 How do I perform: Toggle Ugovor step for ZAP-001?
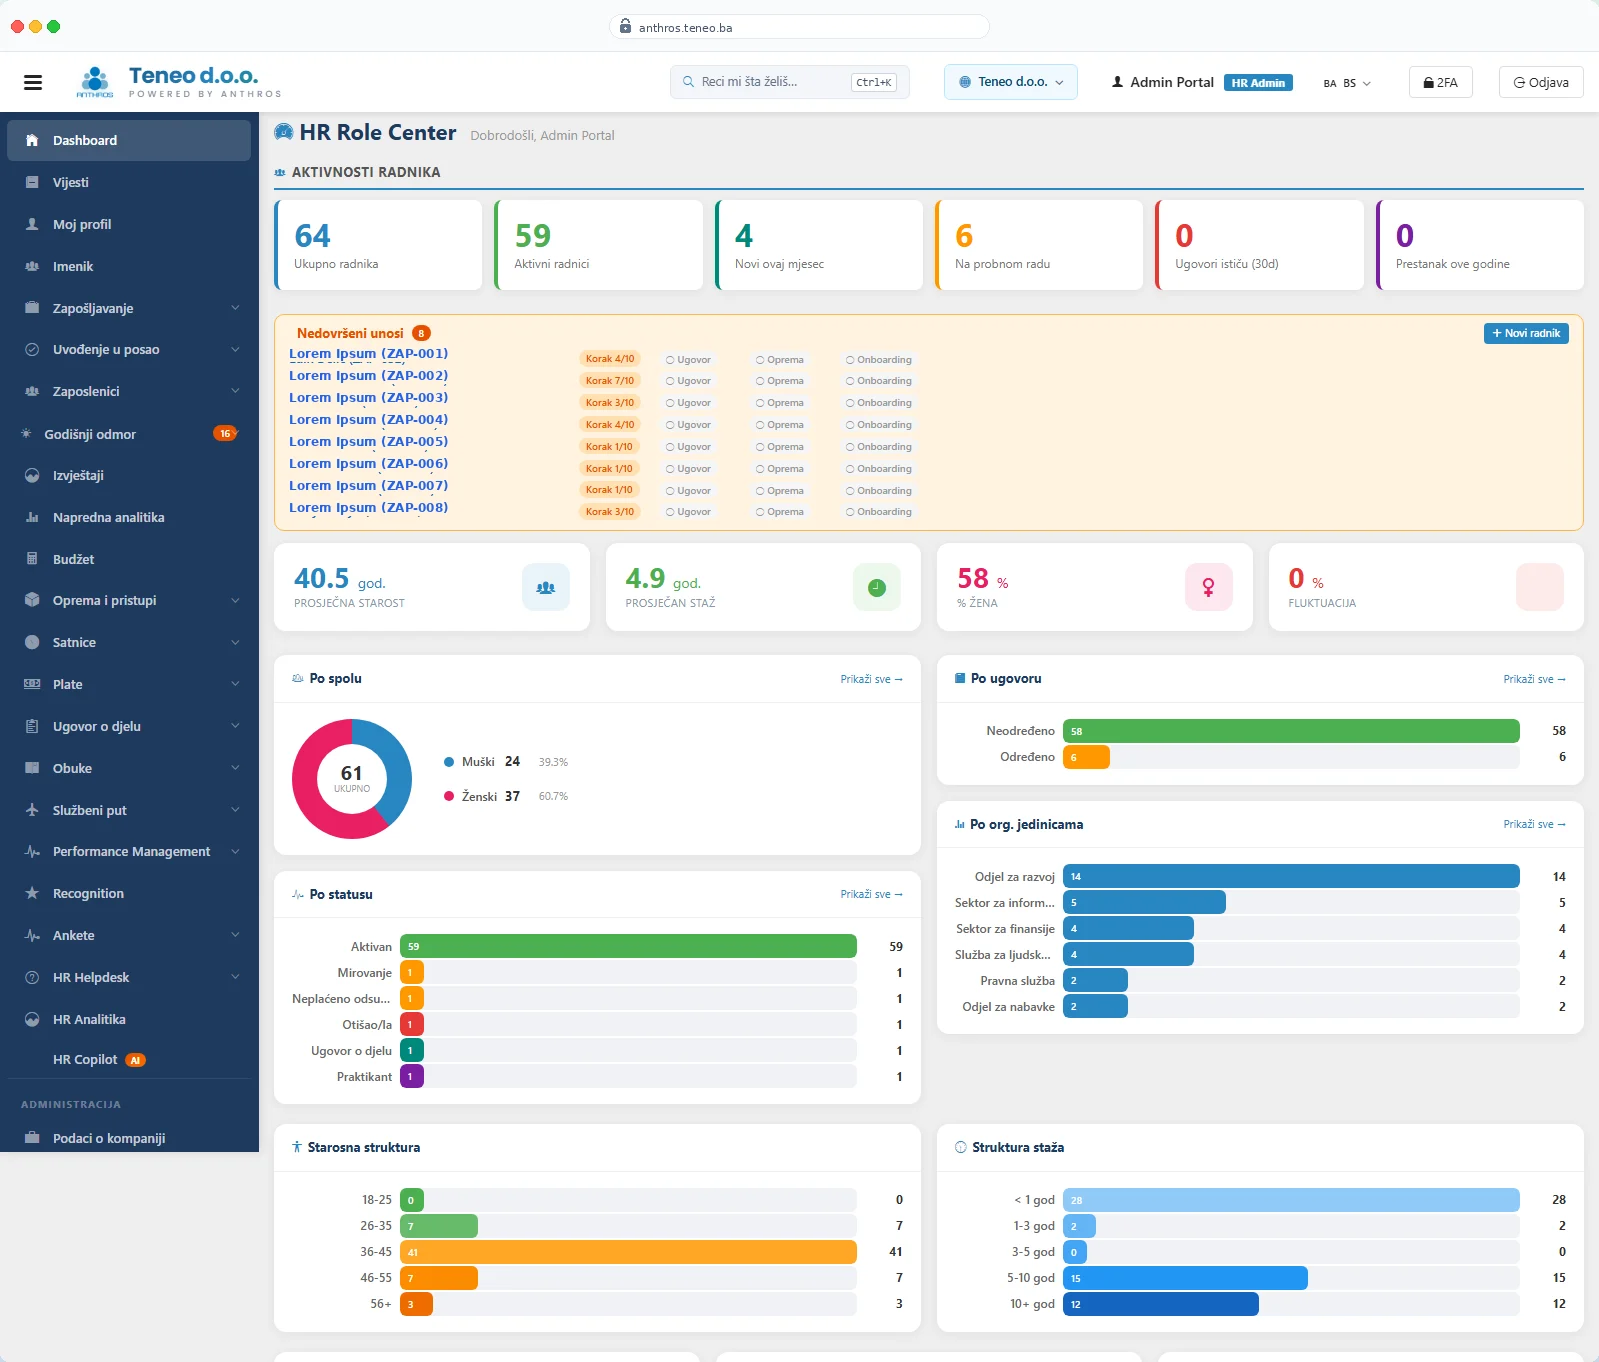pyautogui.click(x=688, y=359)
